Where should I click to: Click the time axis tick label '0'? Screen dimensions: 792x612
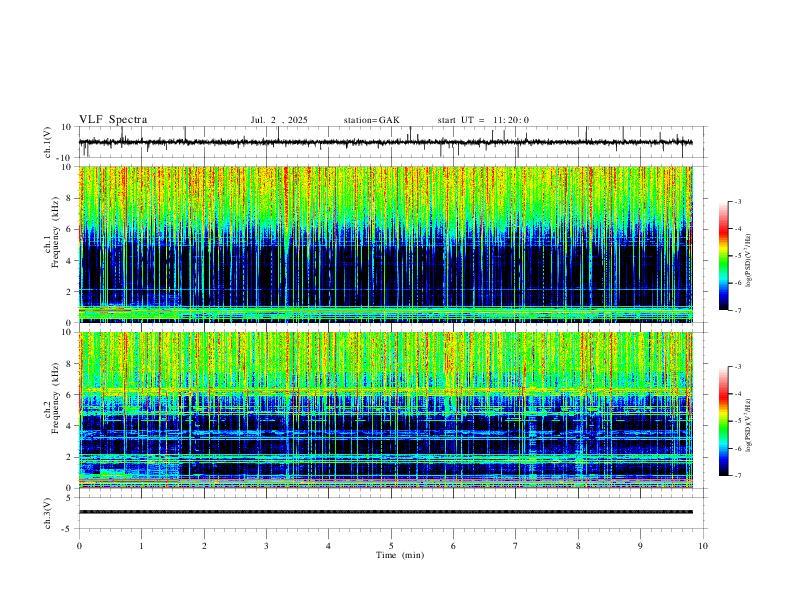pos(79,546)
